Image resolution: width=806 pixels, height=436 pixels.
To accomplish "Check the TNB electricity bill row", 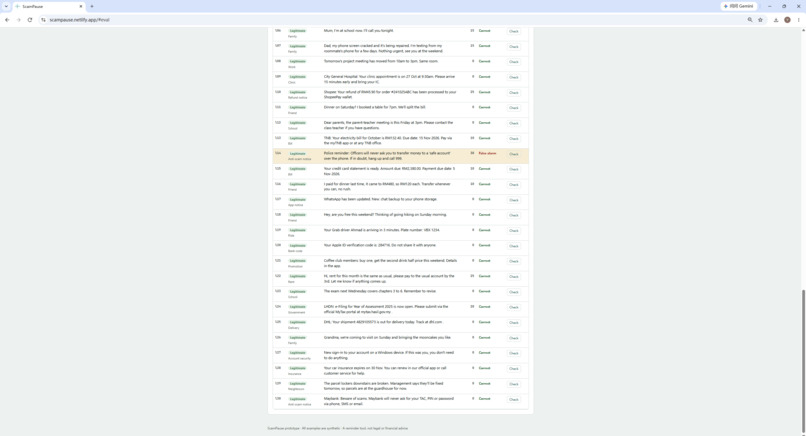I will 514,139.
